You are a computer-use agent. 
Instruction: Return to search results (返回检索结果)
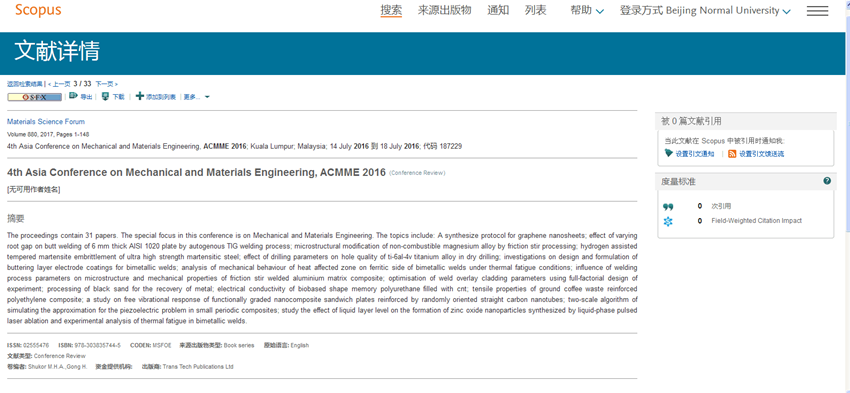(25, 84)
